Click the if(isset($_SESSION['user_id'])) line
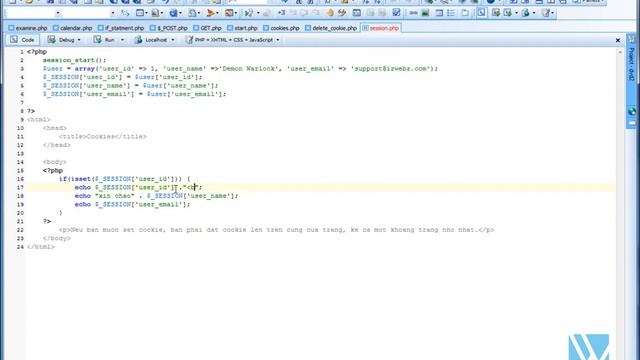The height and width of the screenshot is (360, 640). (x=124, y=179)
